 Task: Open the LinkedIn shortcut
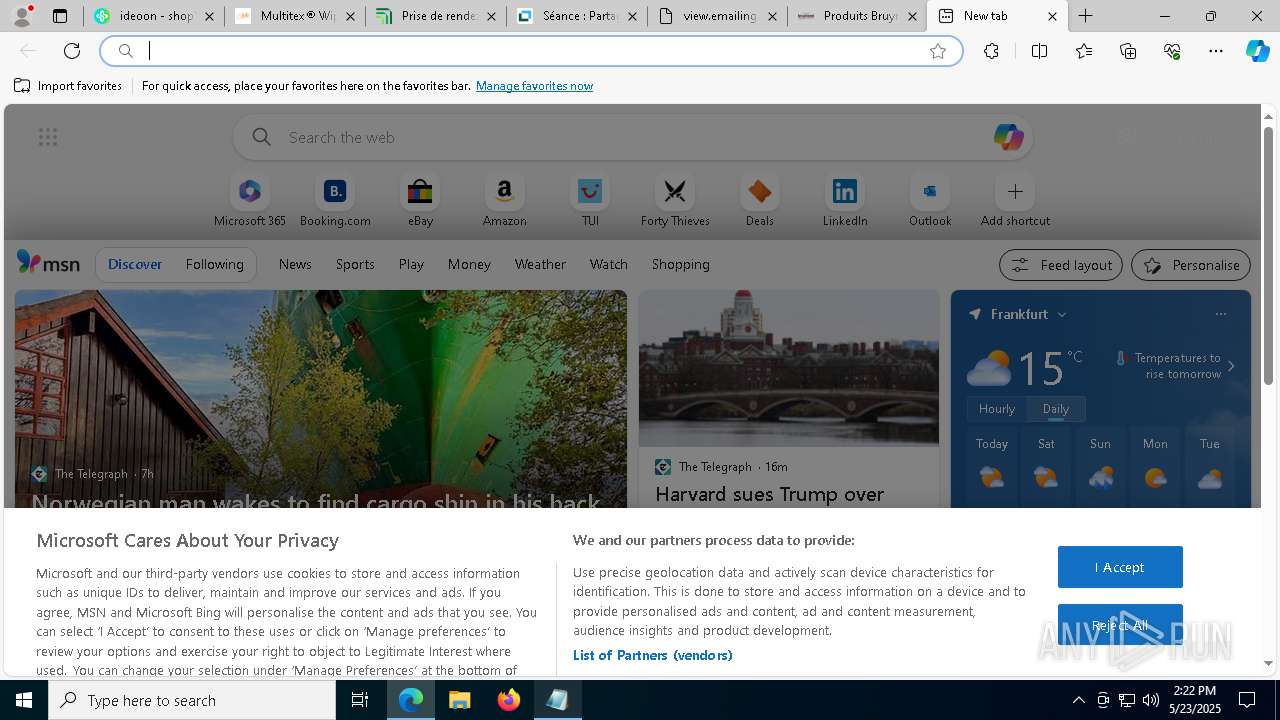(845, 201)
